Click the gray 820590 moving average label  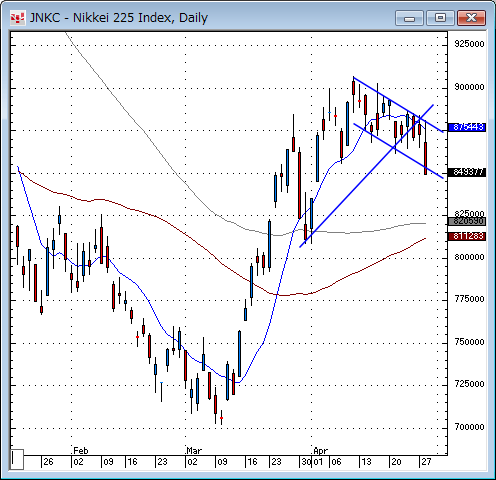pyautogui.click(x=468, y=221)
